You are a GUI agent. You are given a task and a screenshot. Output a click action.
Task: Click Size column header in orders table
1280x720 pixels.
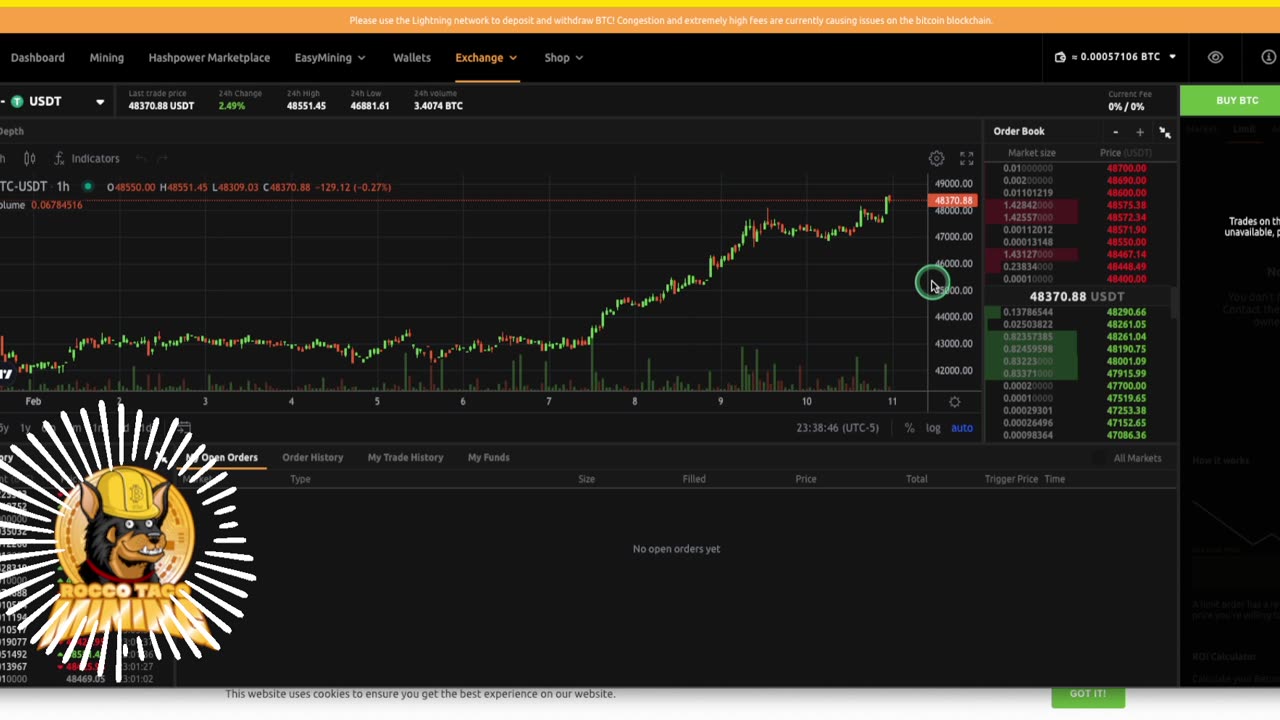(586, 479)
